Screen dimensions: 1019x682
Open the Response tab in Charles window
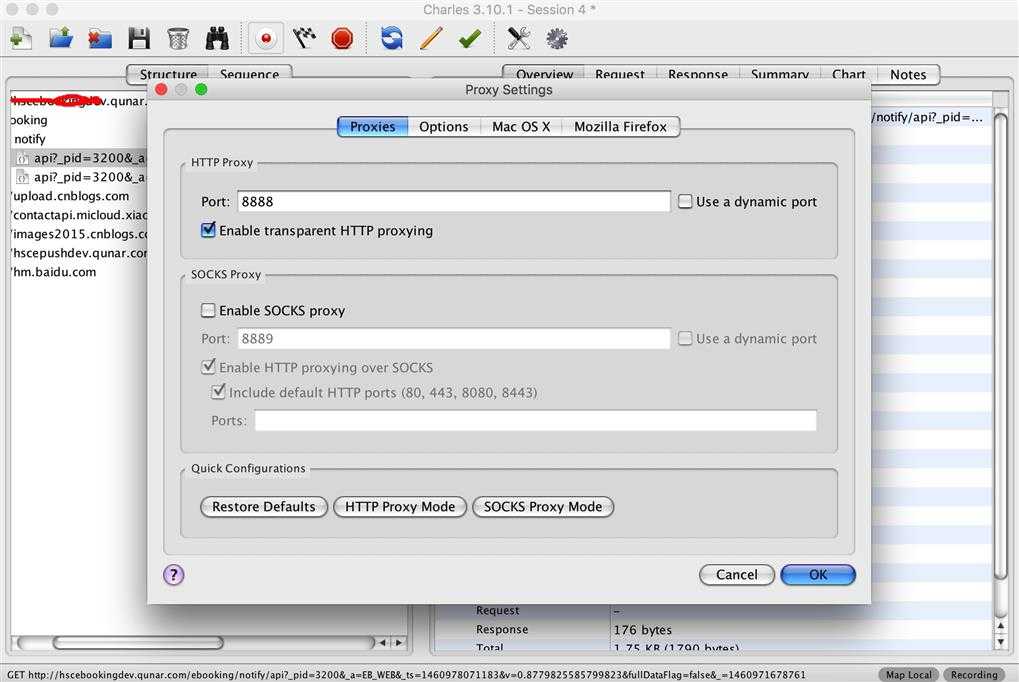point(698,74)
